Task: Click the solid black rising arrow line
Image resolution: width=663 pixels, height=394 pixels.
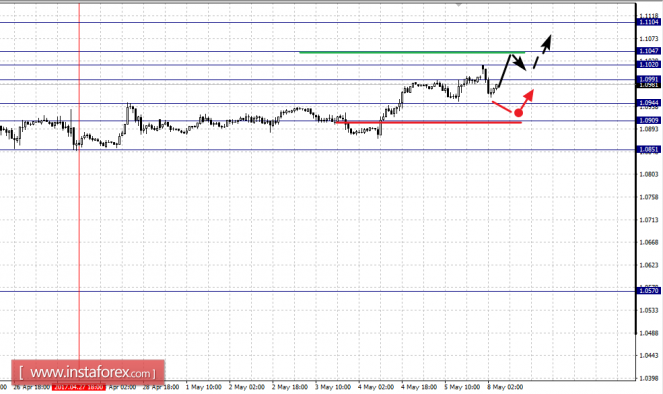Action: pyautogui.click(x=505, y=71)
